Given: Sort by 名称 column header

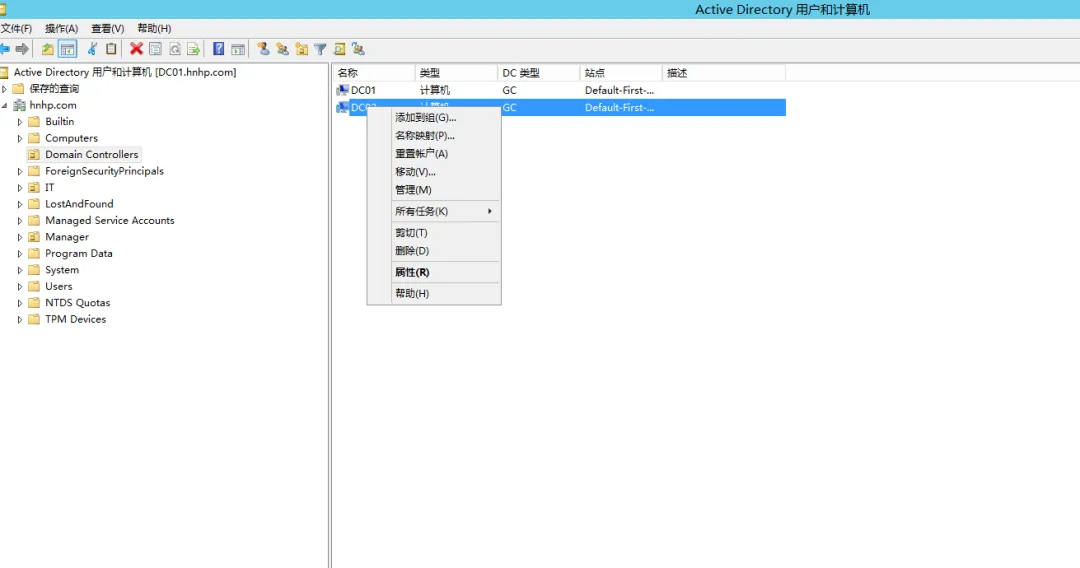Looking at the screenshot, I should 374,72.
